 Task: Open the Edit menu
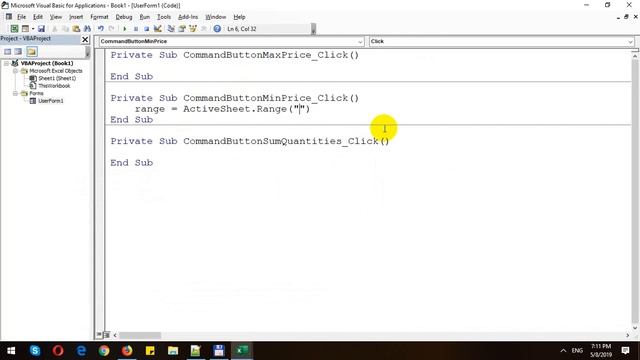(x=38, y=17)
